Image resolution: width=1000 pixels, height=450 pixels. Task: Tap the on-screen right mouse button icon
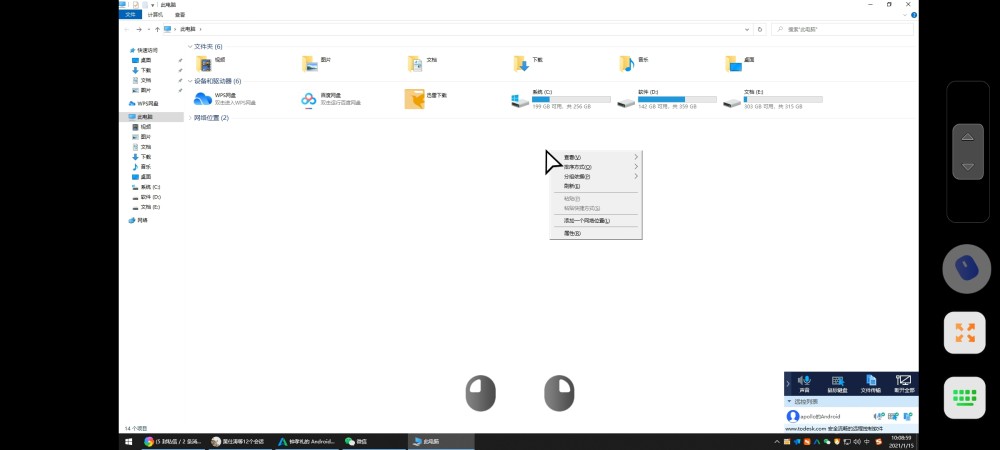tap(559, 393)
